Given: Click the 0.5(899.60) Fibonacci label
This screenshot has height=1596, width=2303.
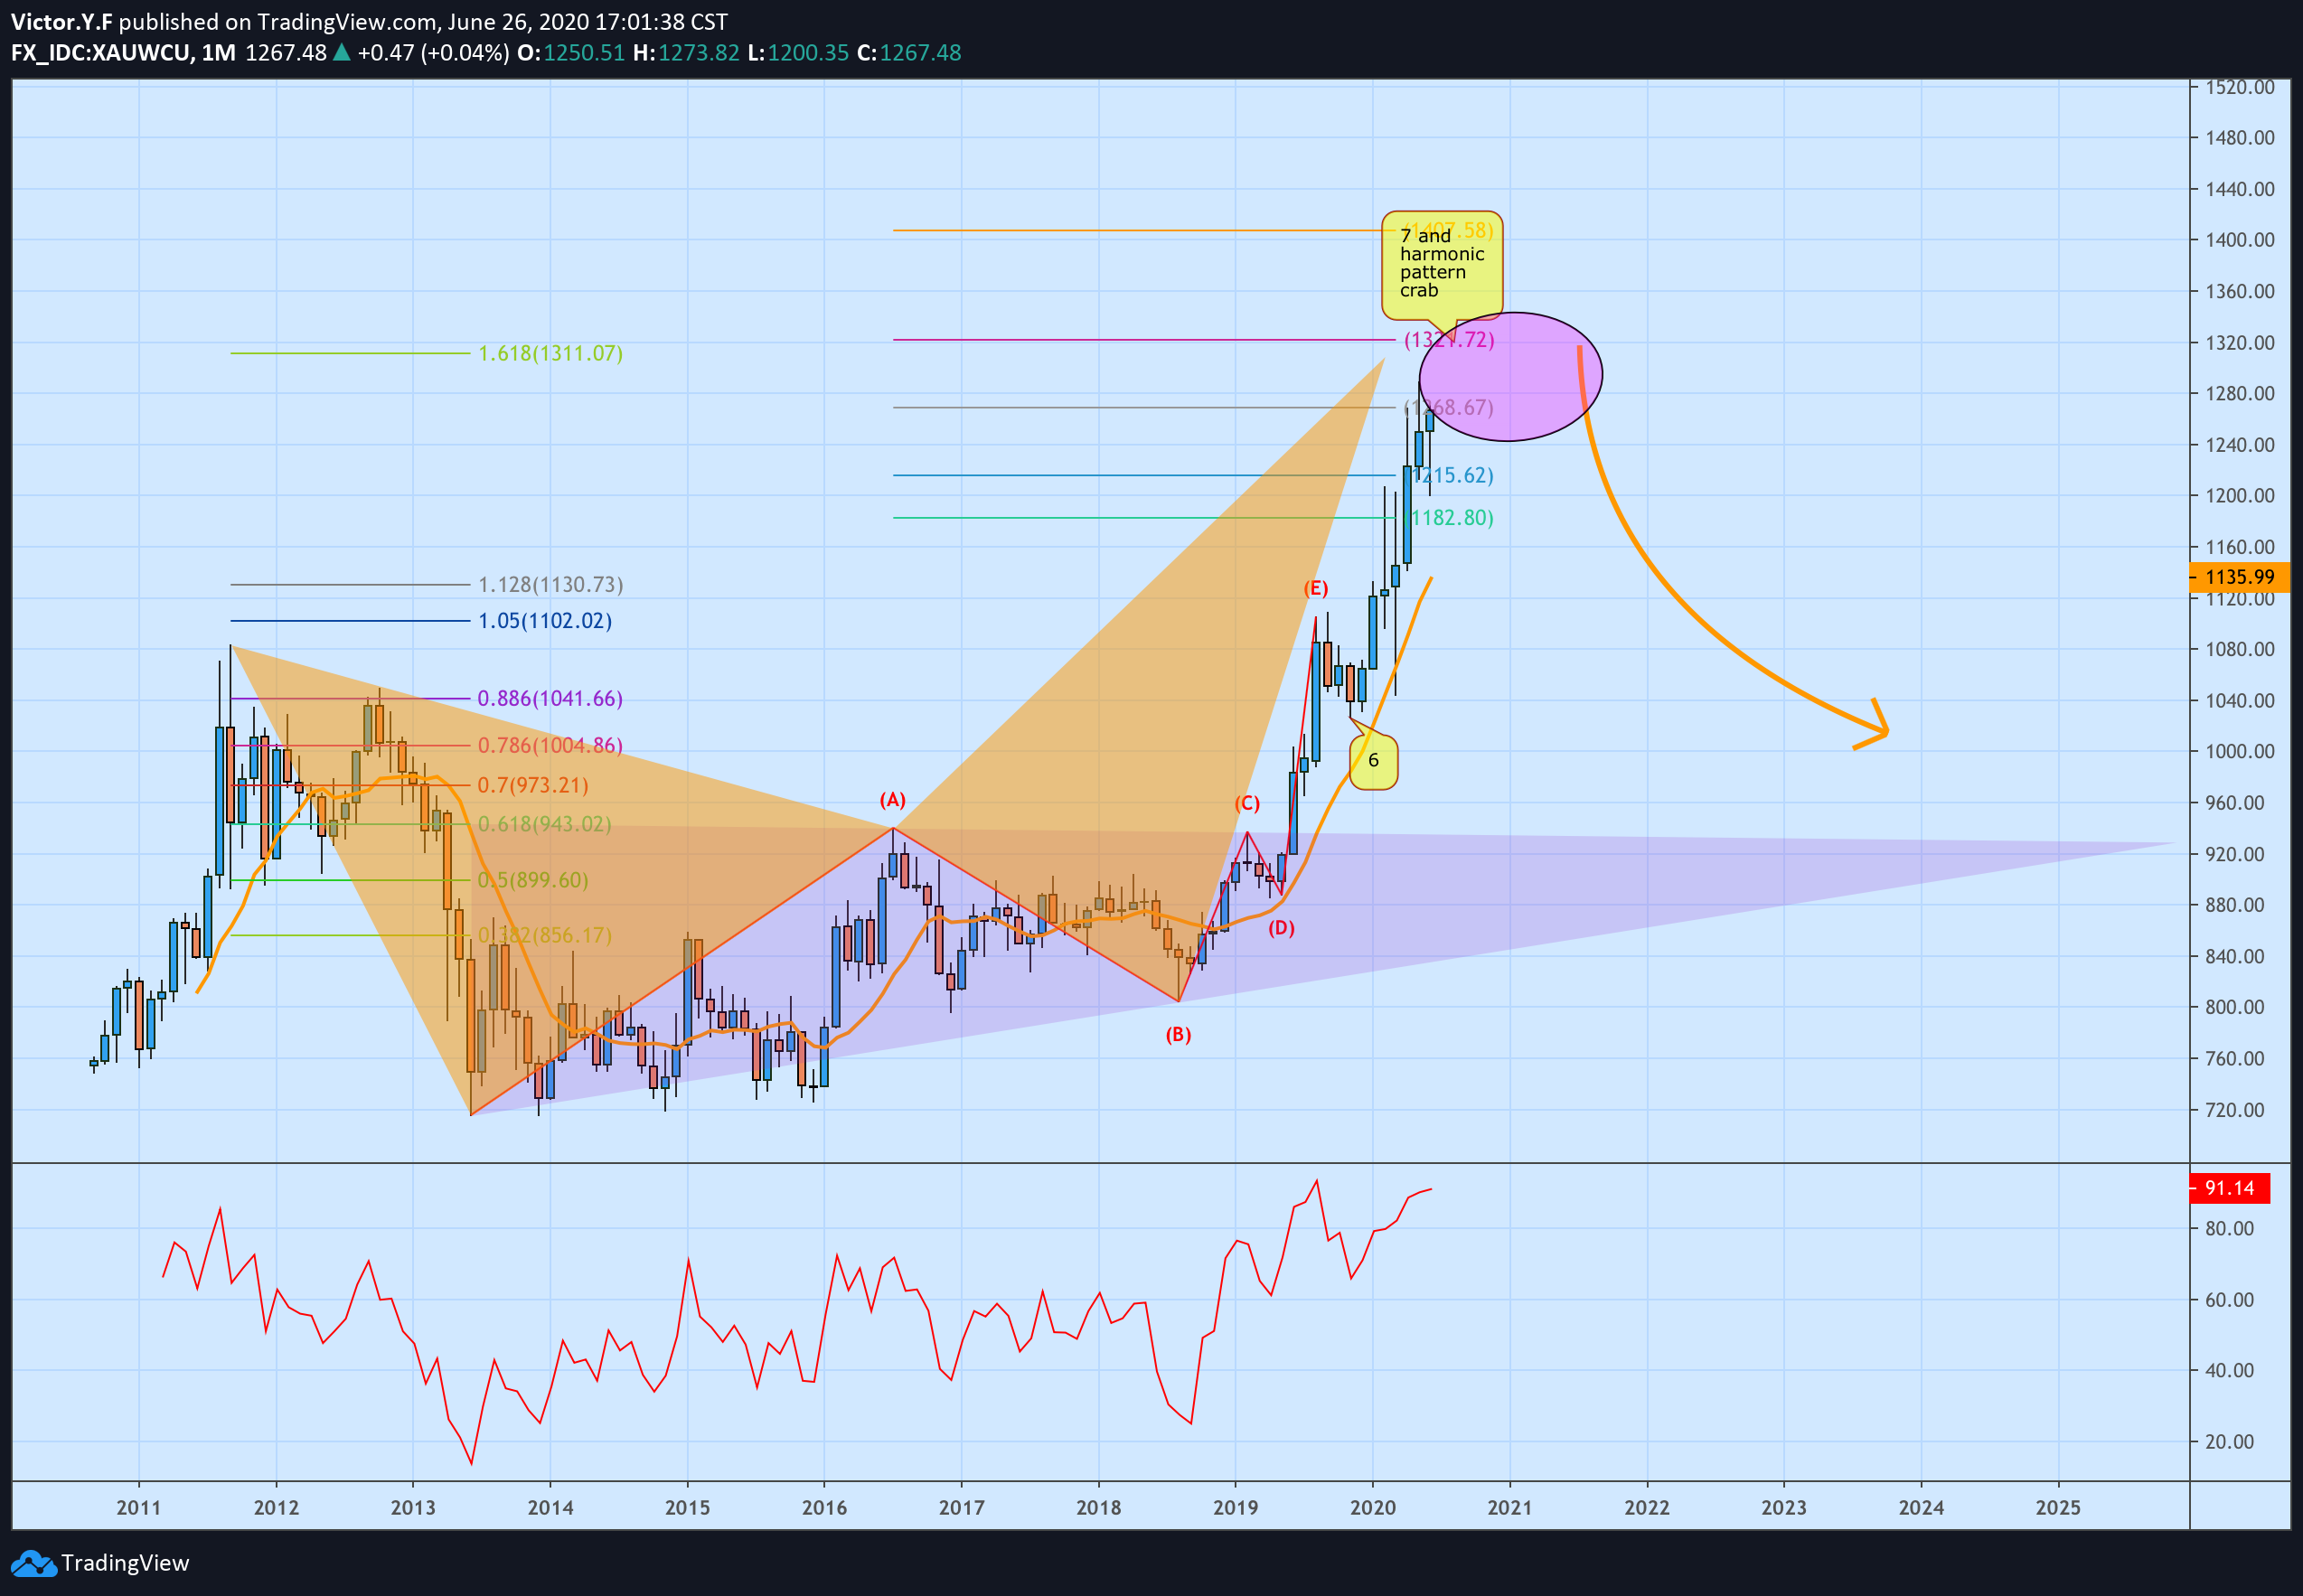Looking at the screenshot, I should point(533,880).
